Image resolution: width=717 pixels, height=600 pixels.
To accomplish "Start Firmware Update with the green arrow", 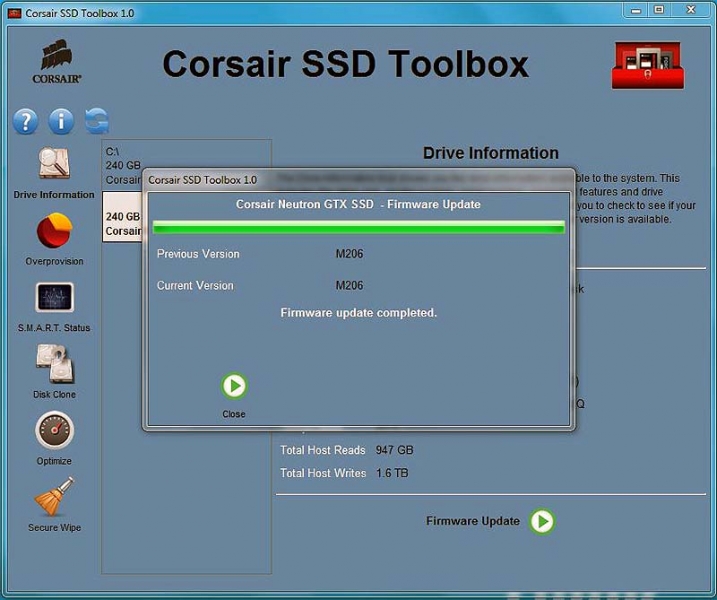I will click(542, 521).
